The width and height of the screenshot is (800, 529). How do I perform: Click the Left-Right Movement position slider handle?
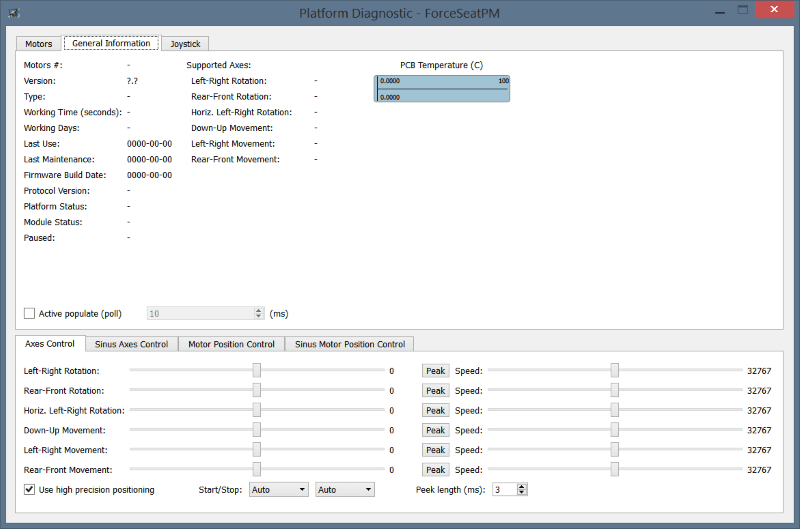(x=257, y=449)
